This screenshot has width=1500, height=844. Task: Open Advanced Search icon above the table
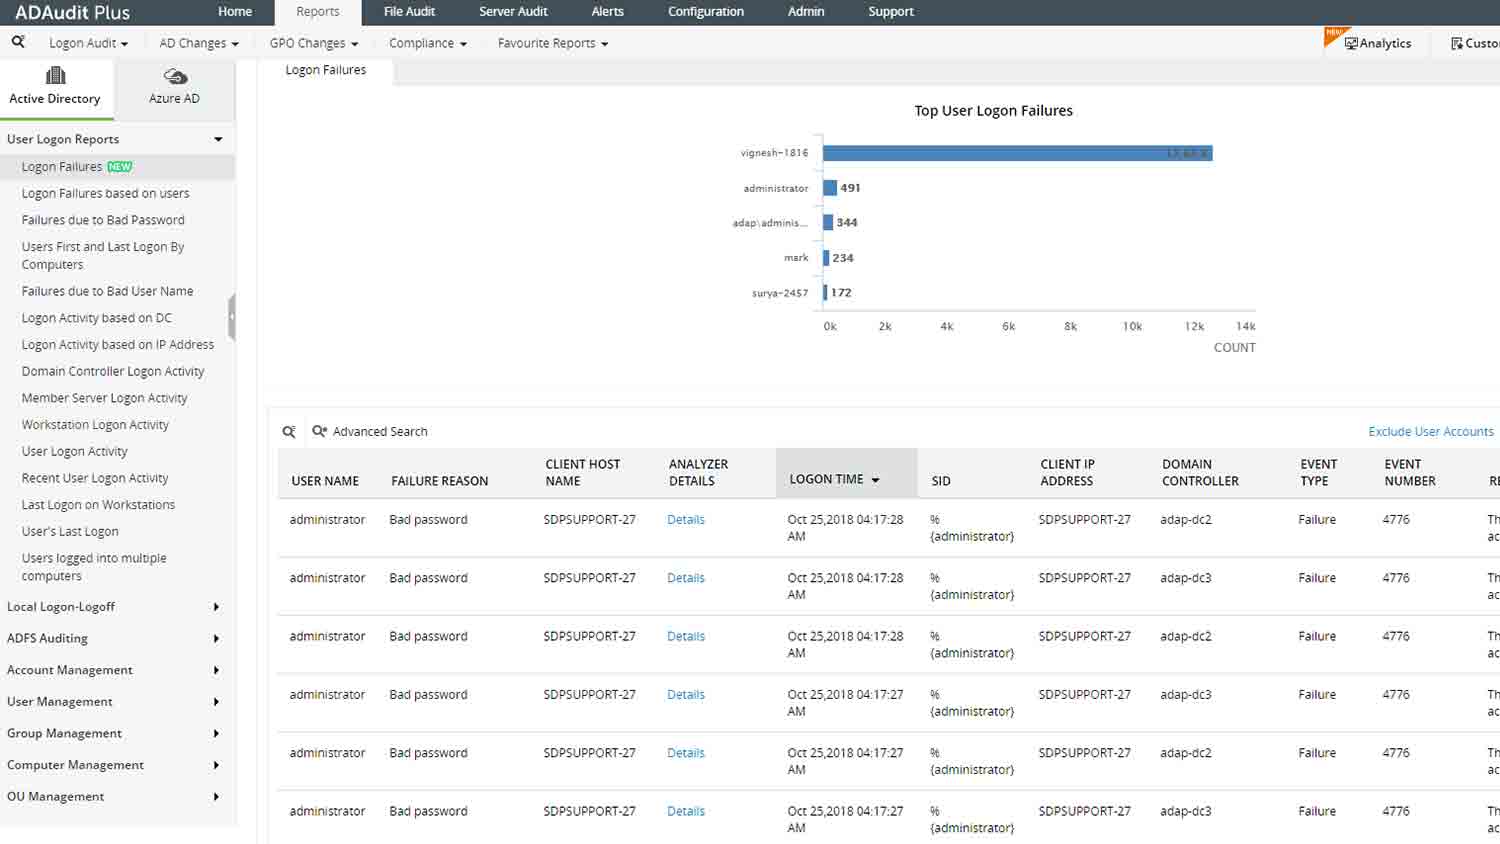pyautogui.click(x=320, y=431)
